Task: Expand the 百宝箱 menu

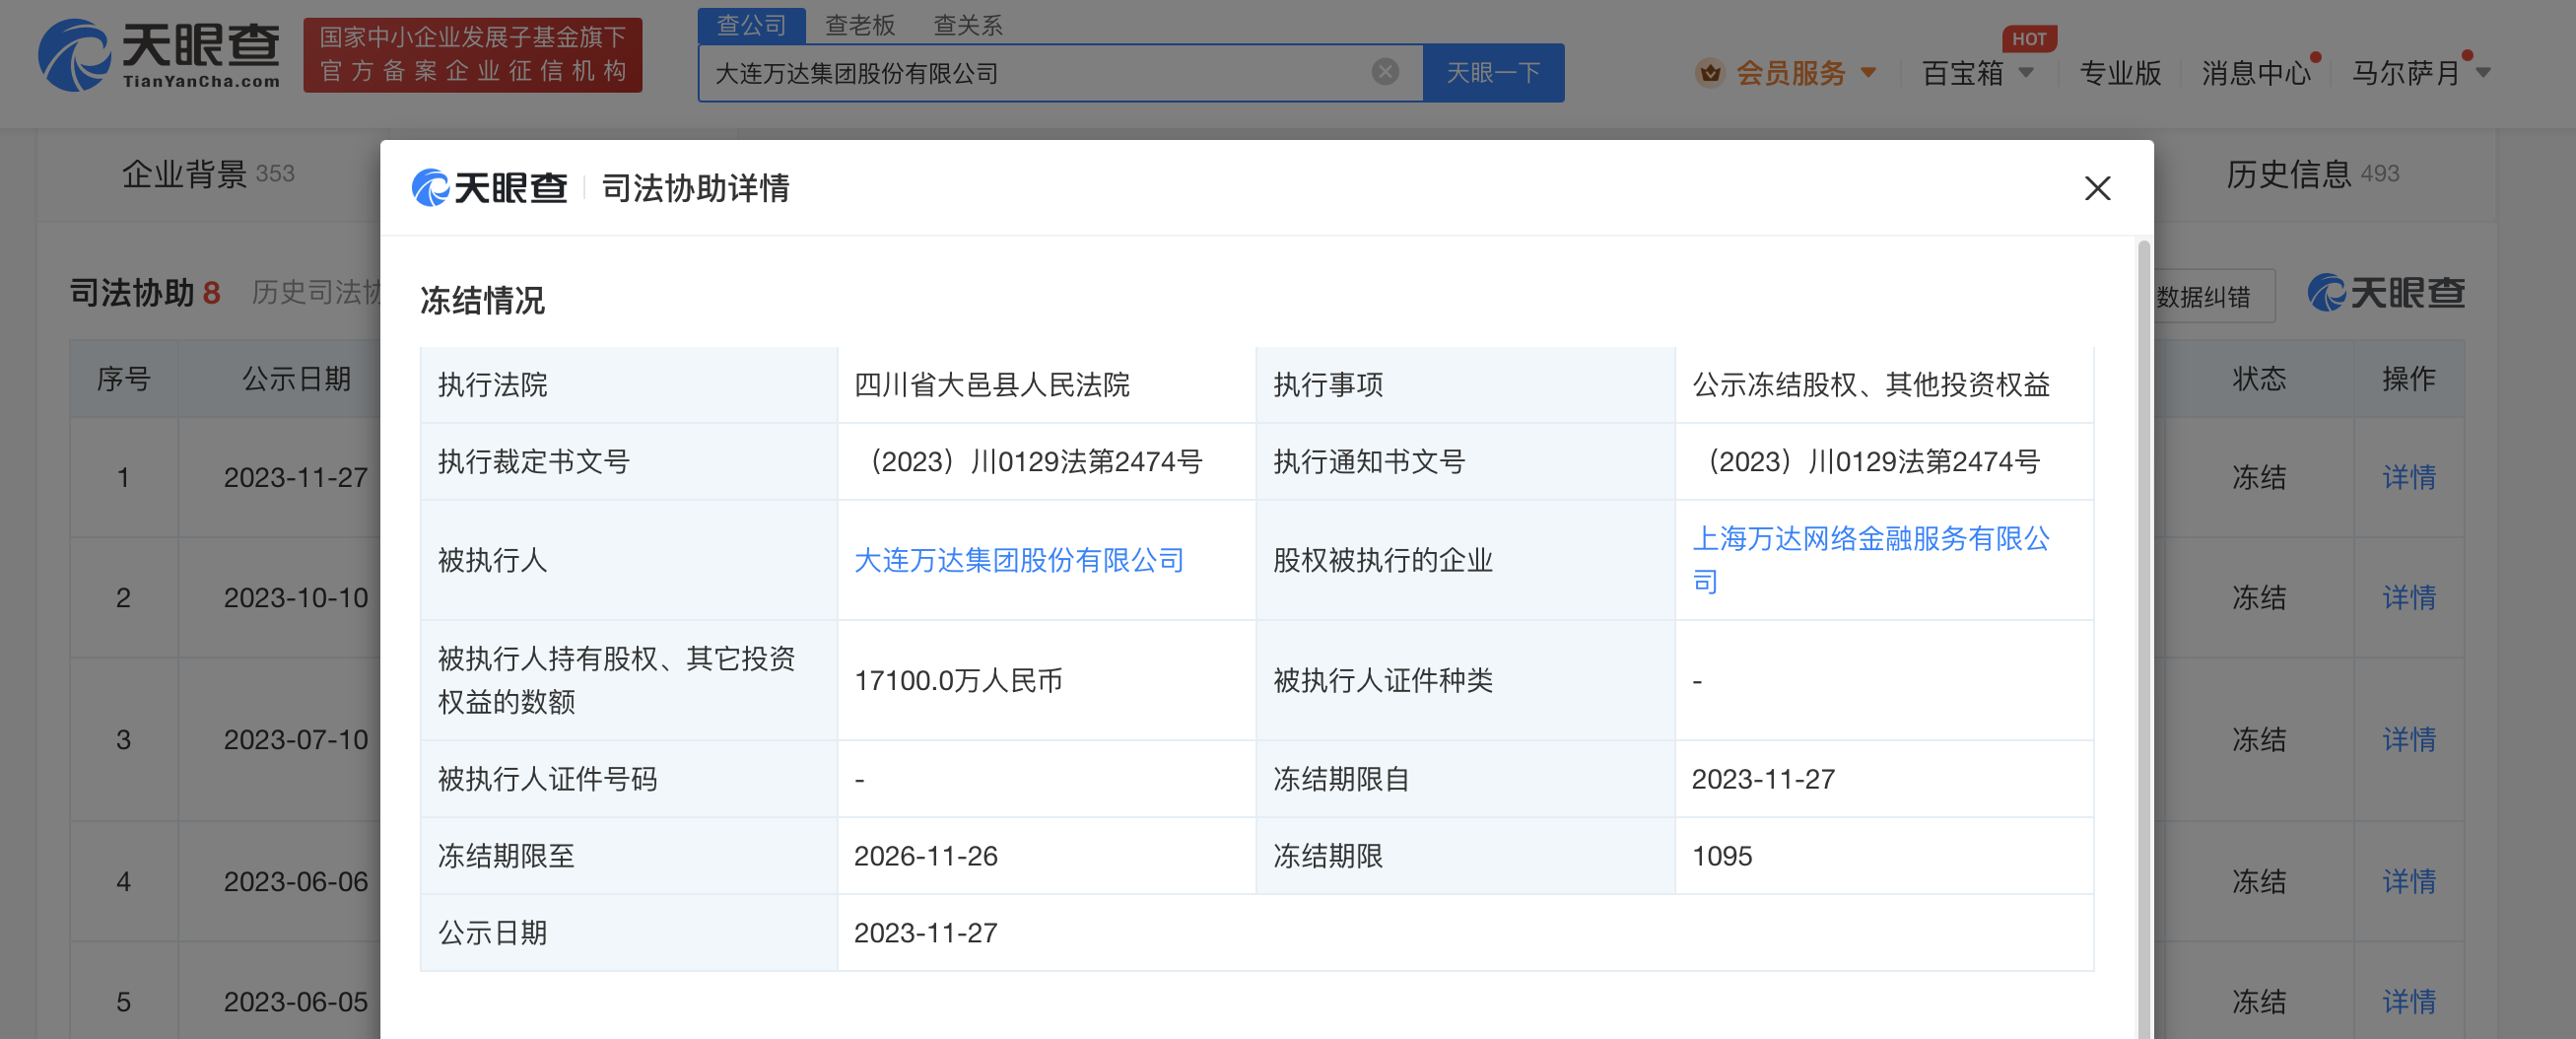Action: [1977, 73]
